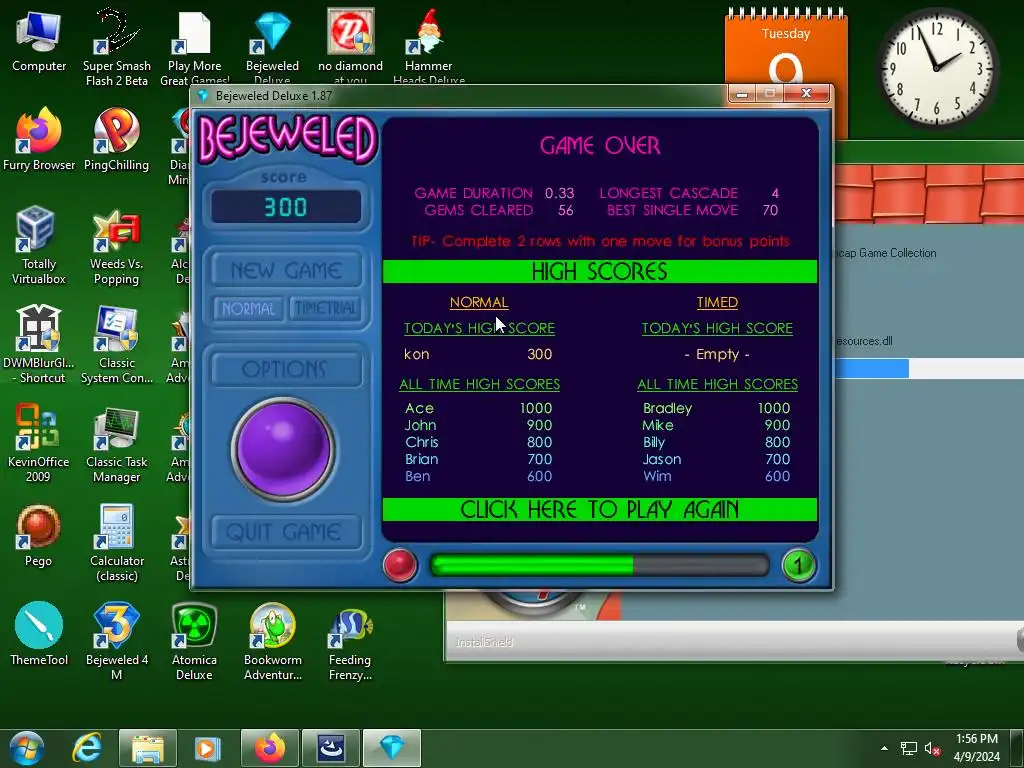Launch KevinOffice 2009 desktop icon

tap(39, 444)
